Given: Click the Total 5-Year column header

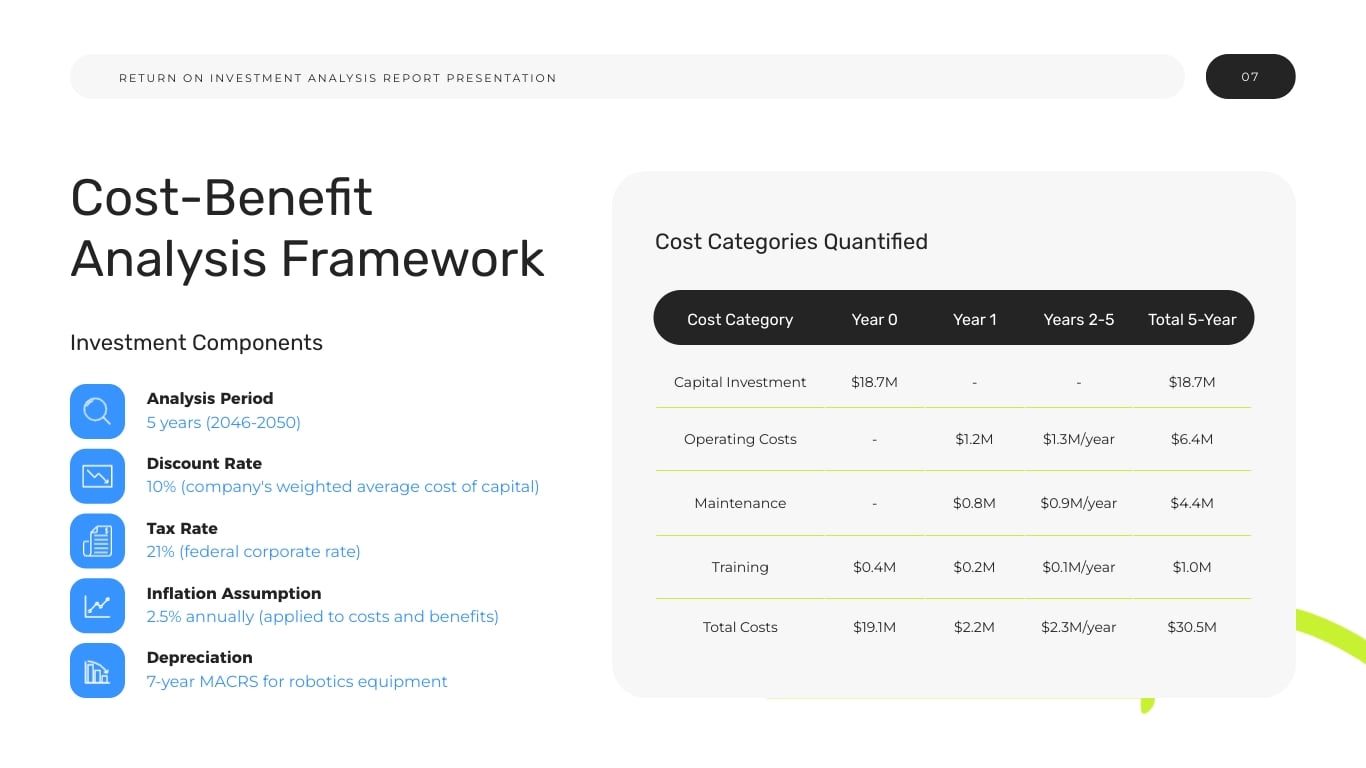Looking at the screenshot, I should coord(1192,319).
